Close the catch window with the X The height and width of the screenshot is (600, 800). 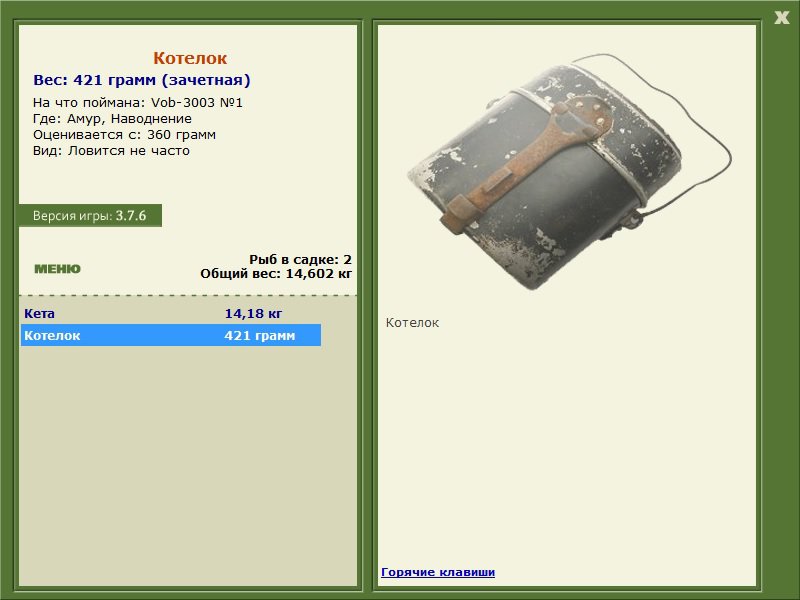click(x=781, y=18)
